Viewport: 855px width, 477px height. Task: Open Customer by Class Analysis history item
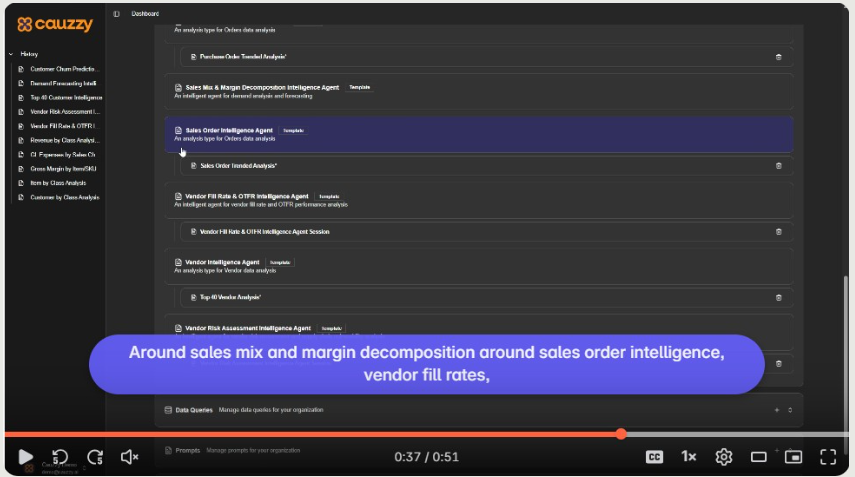[59, 197]
